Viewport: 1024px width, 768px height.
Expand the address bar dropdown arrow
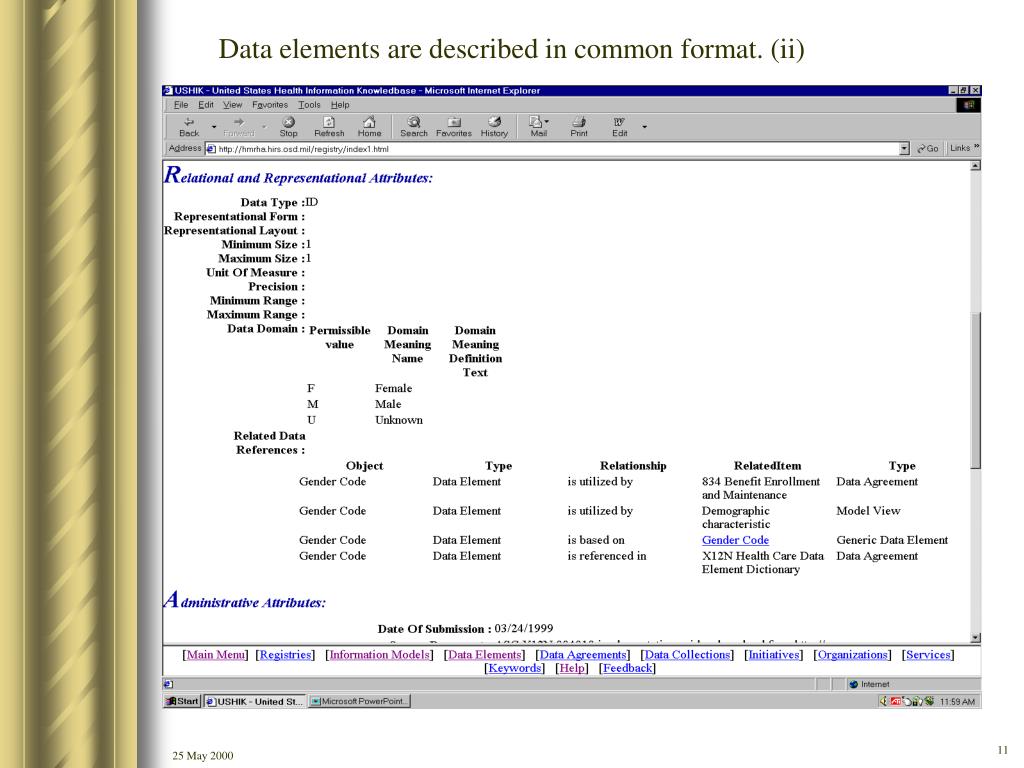pos(904,149)
